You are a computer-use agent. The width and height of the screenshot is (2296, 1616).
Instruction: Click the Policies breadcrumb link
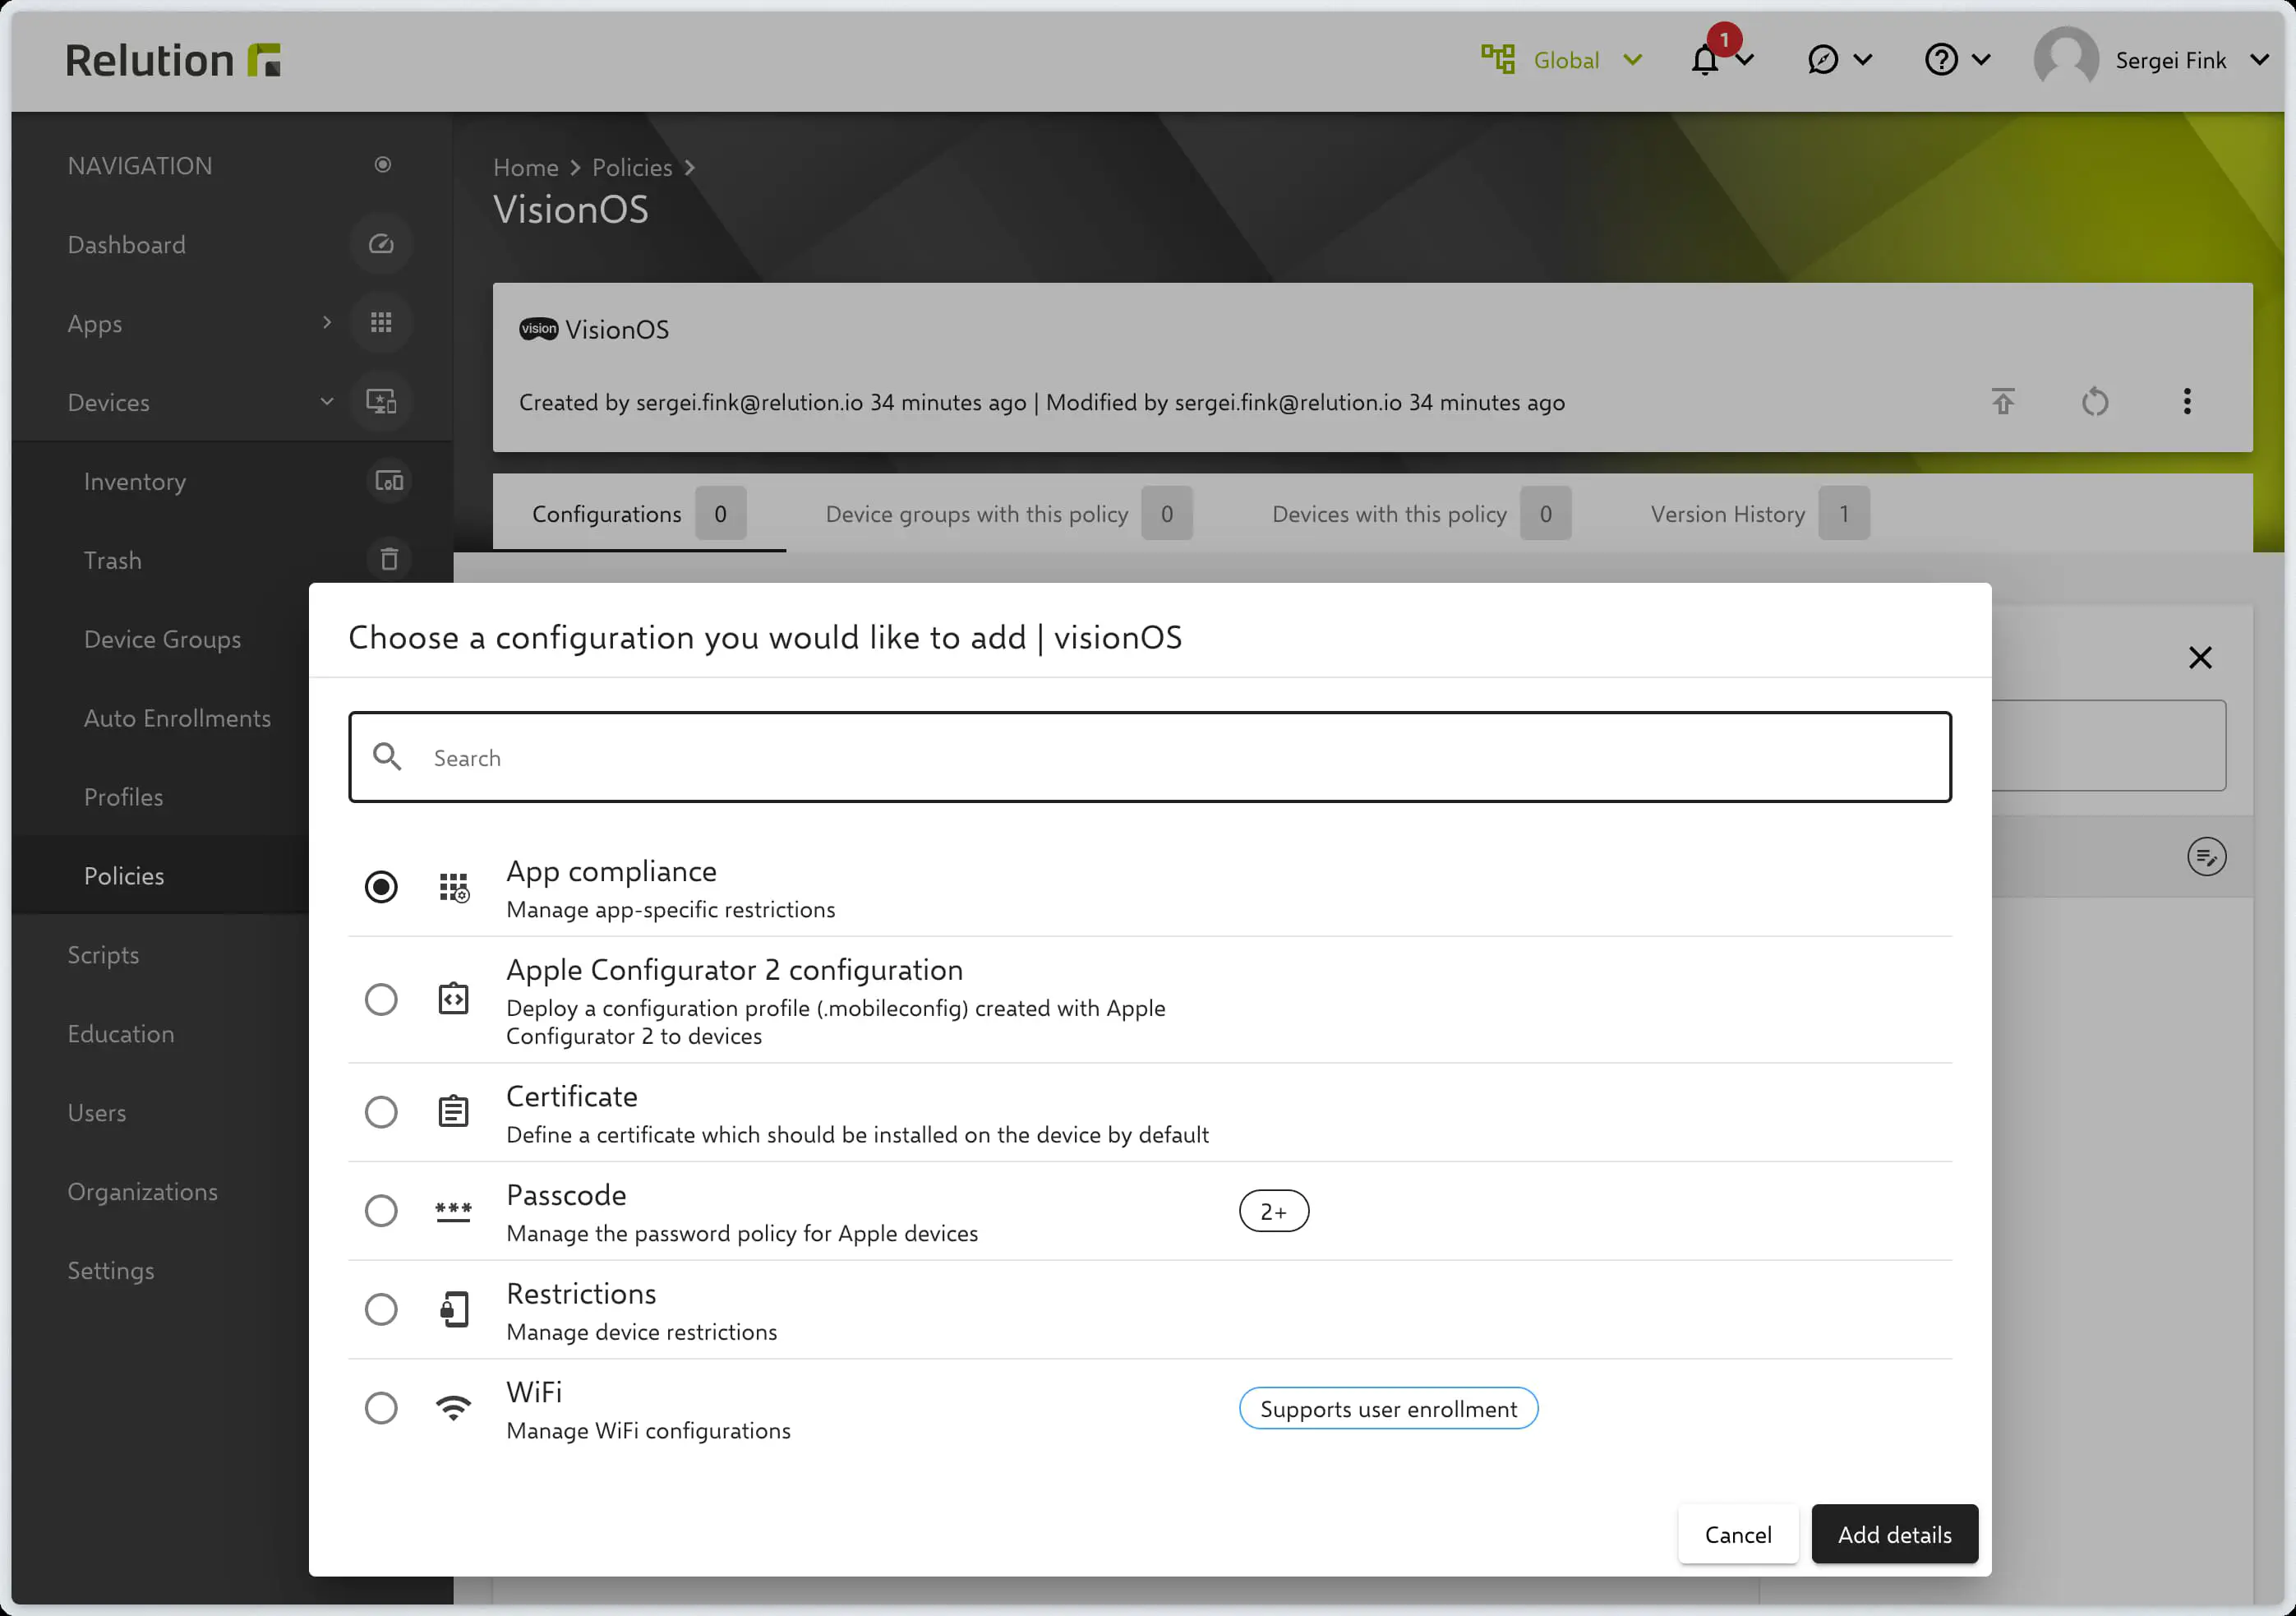pos(632,167)
